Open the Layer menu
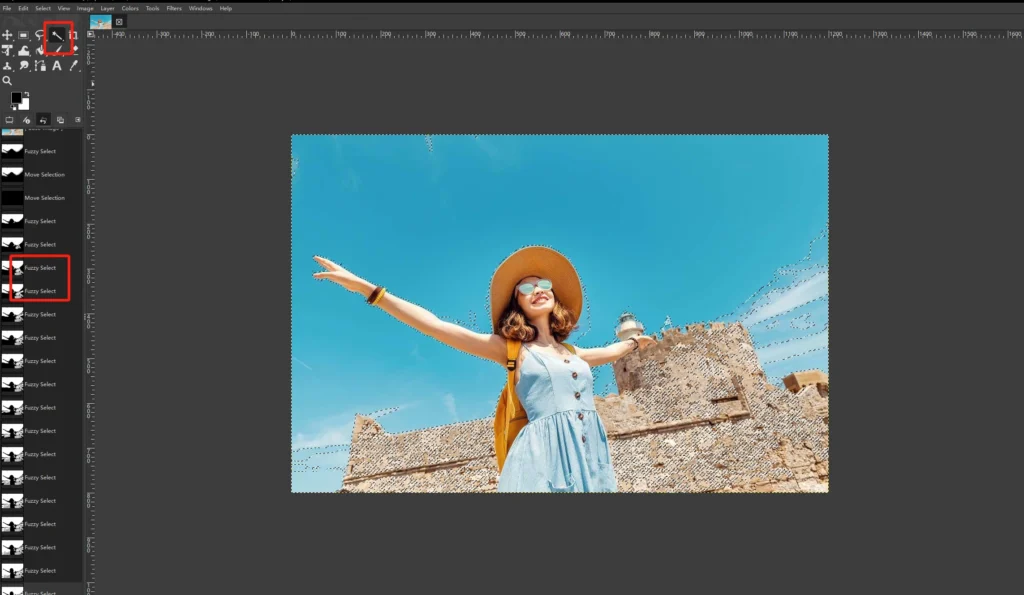This screenshot has height=595, width=1024. point(107,8)
